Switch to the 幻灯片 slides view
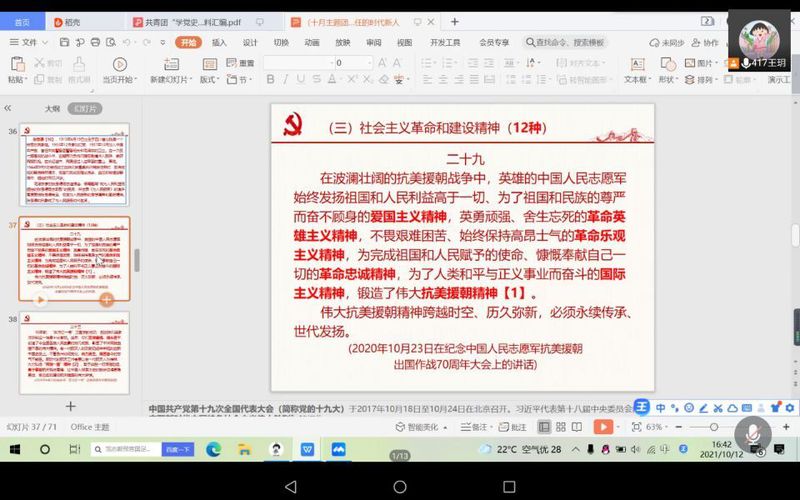 click(x=86, y=108)
